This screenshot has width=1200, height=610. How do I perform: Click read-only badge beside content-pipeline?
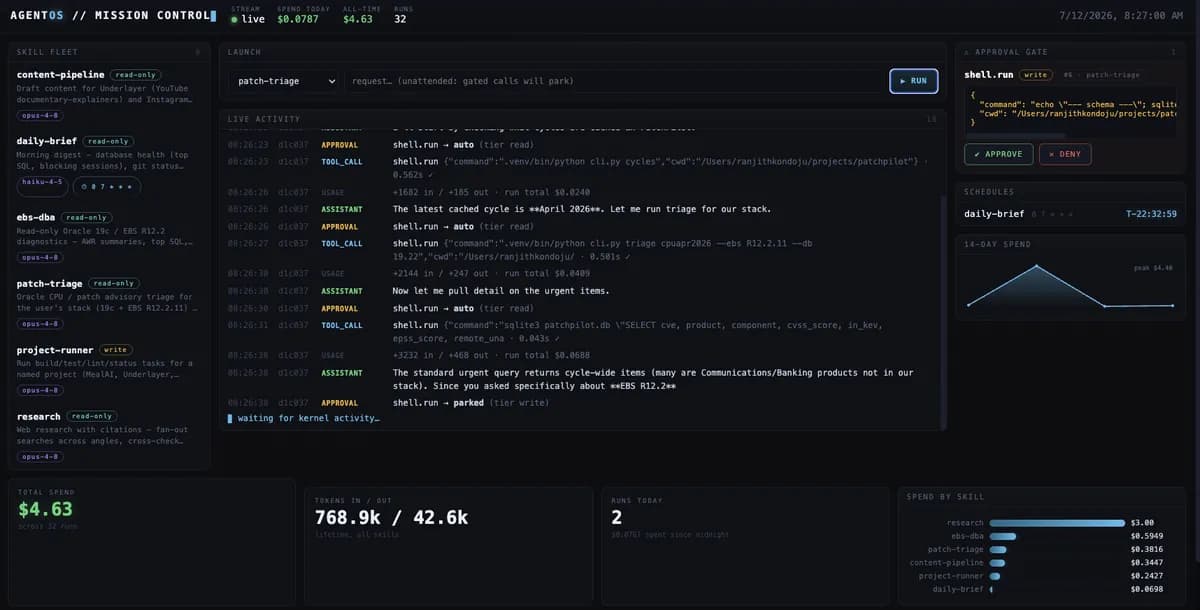(137, 75)
